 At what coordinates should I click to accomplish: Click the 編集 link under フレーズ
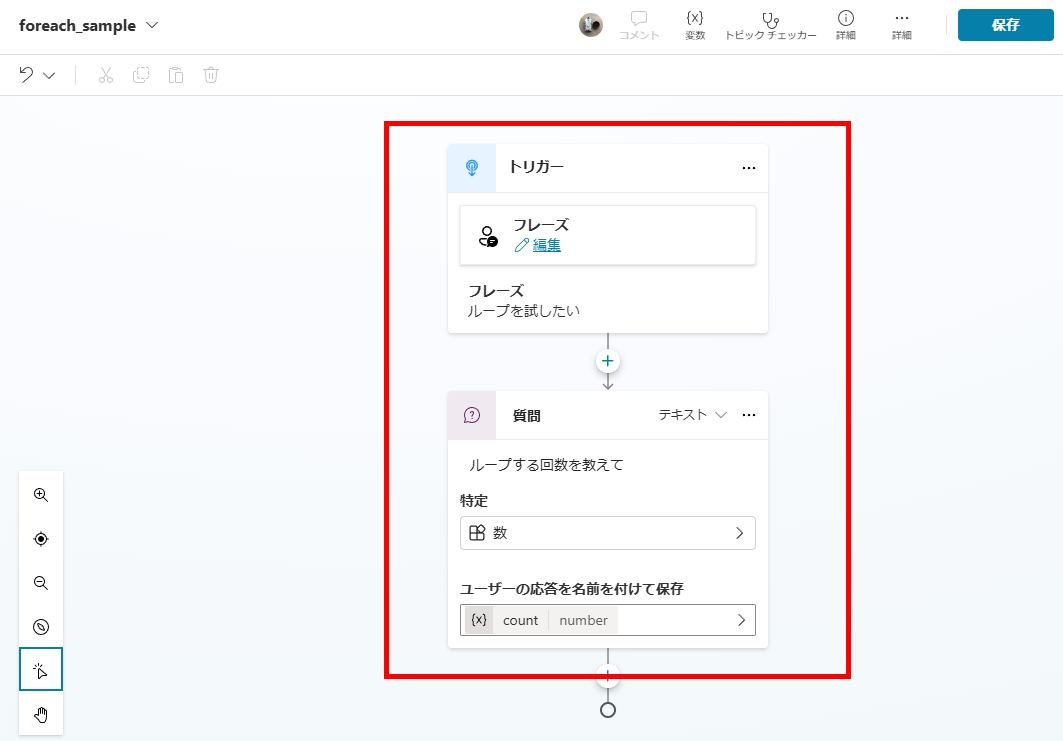pyautogui.click(x=546, y=245)
